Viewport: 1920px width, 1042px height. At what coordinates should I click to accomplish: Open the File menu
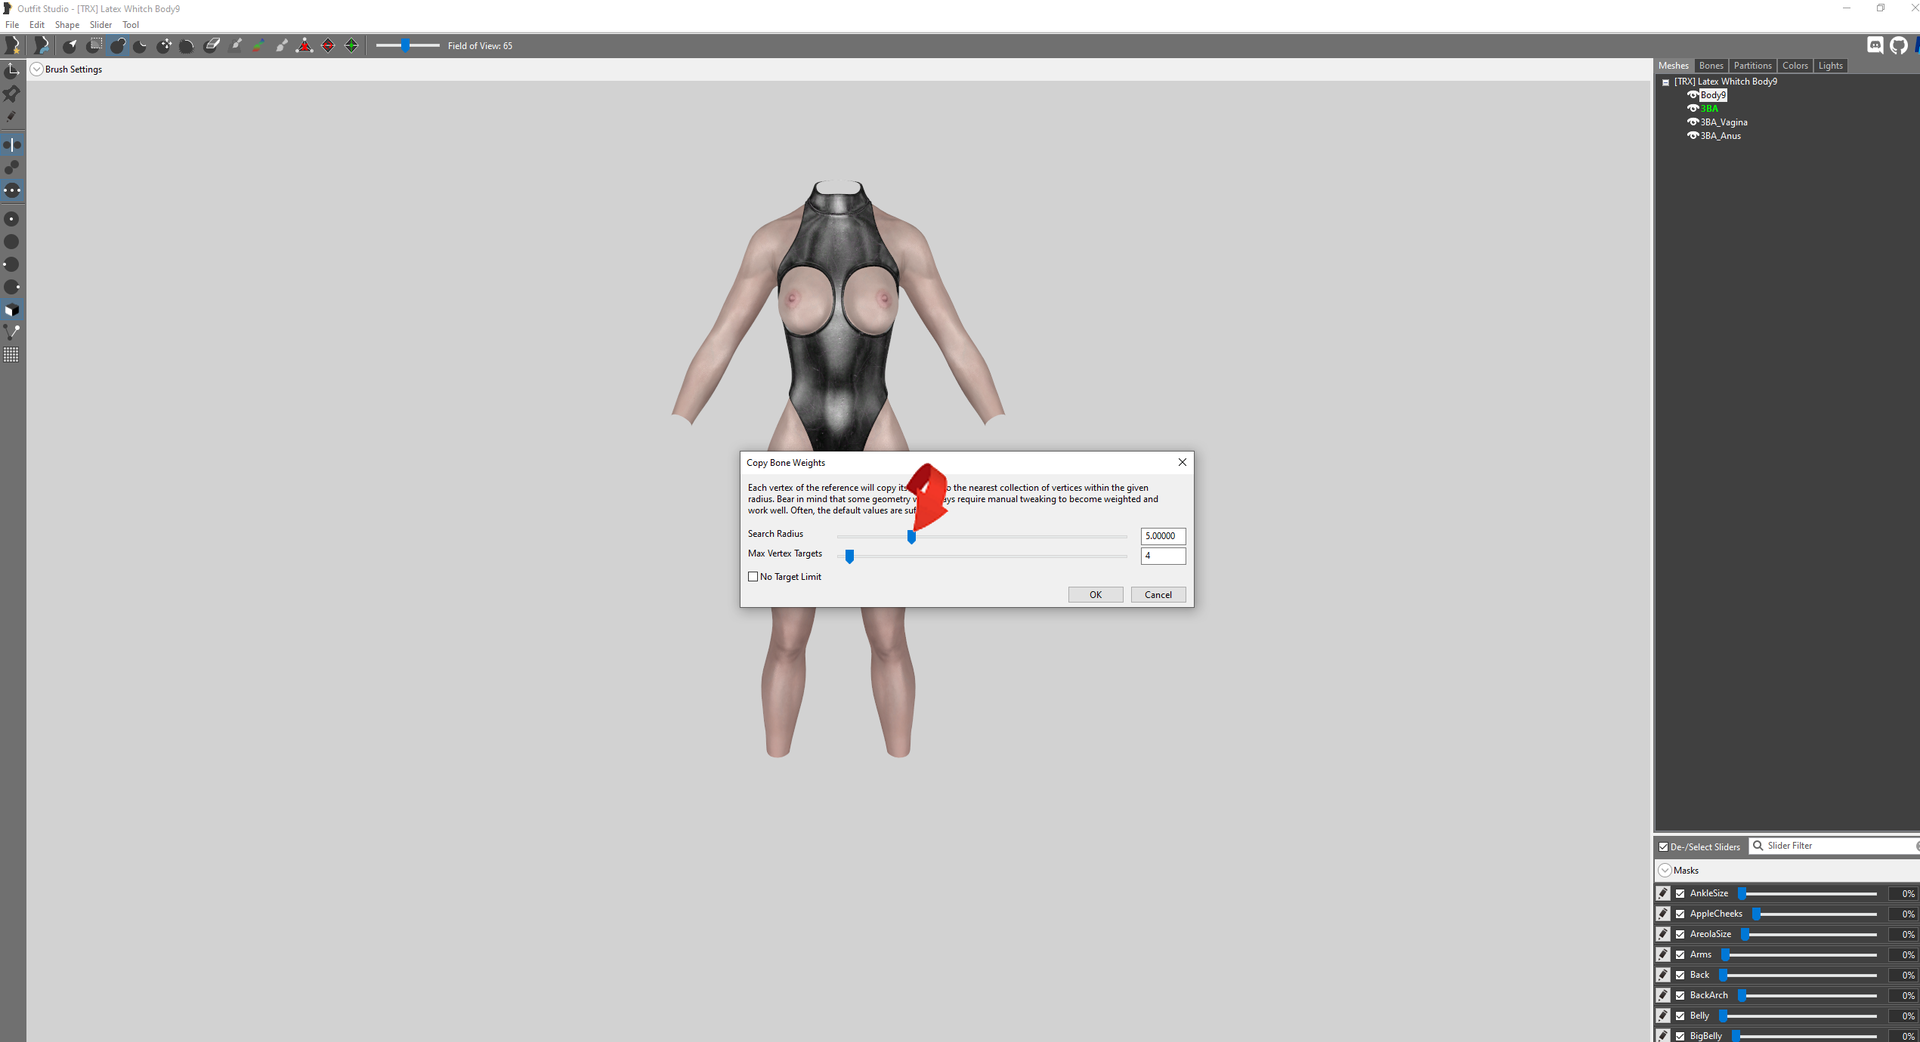pyautogui.click(x=12, y=25)
